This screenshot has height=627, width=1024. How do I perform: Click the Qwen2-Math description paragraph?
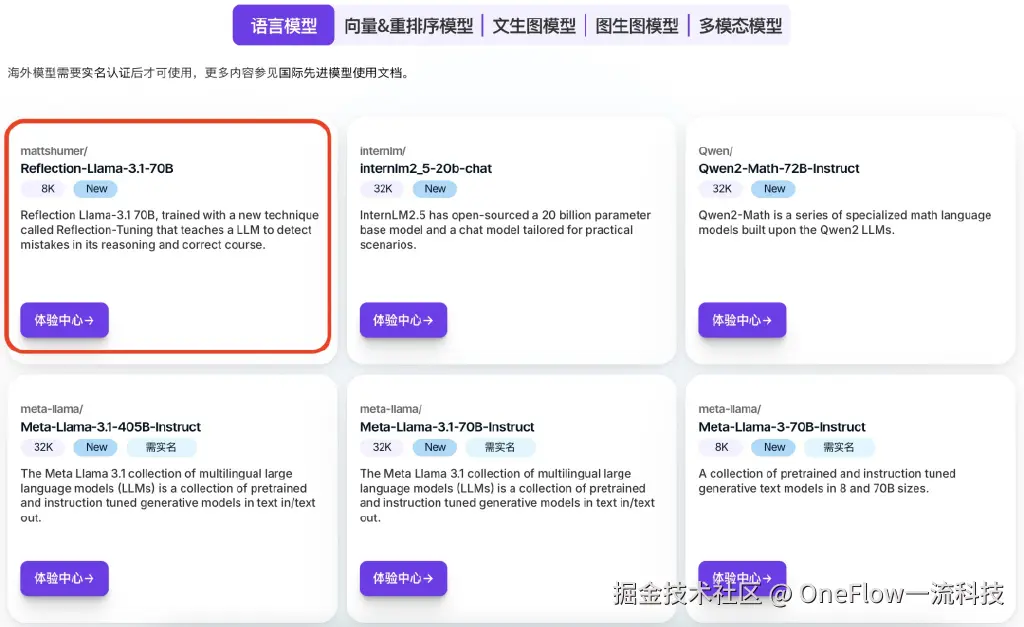click(x=844, y=223)
